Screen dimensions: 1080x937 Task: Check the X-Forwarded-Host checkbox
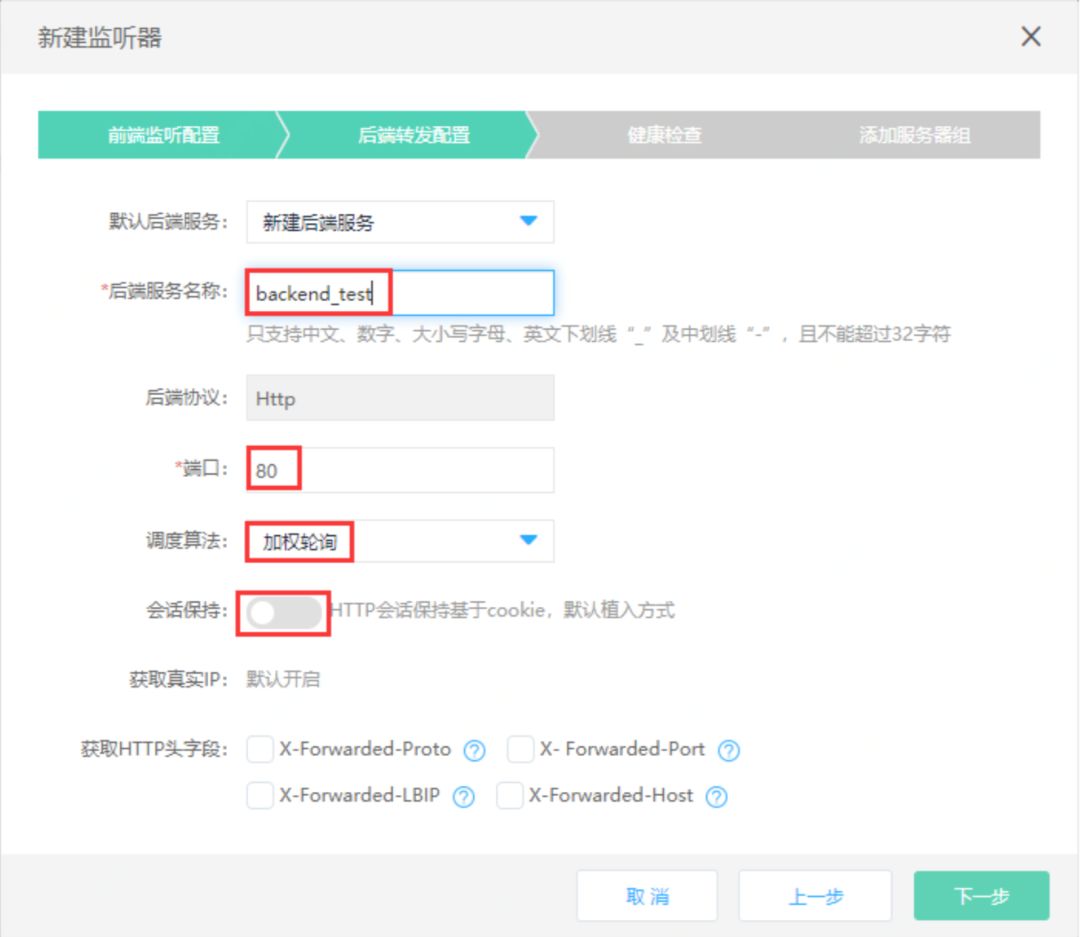pos(510,796)
